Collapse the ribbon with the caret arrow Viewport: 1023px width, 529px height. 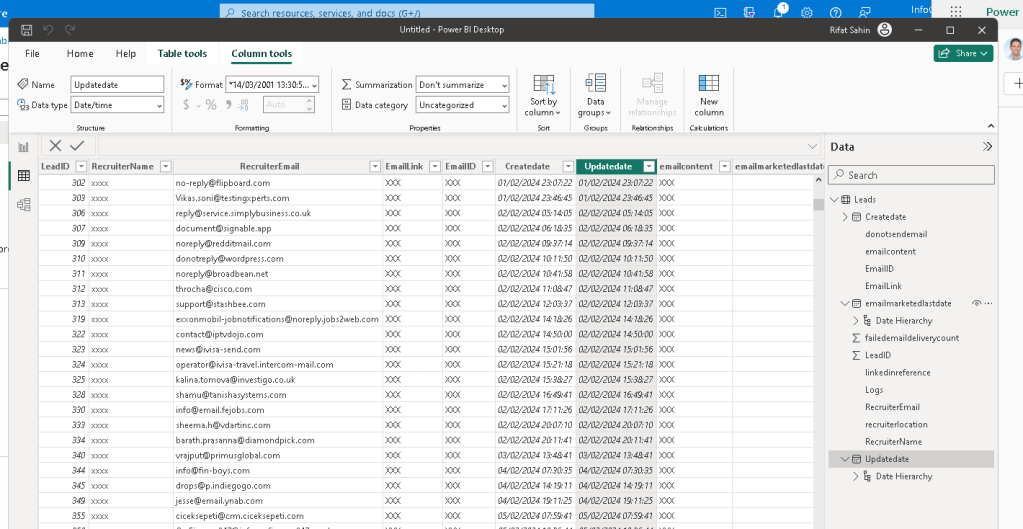[990, 127]
